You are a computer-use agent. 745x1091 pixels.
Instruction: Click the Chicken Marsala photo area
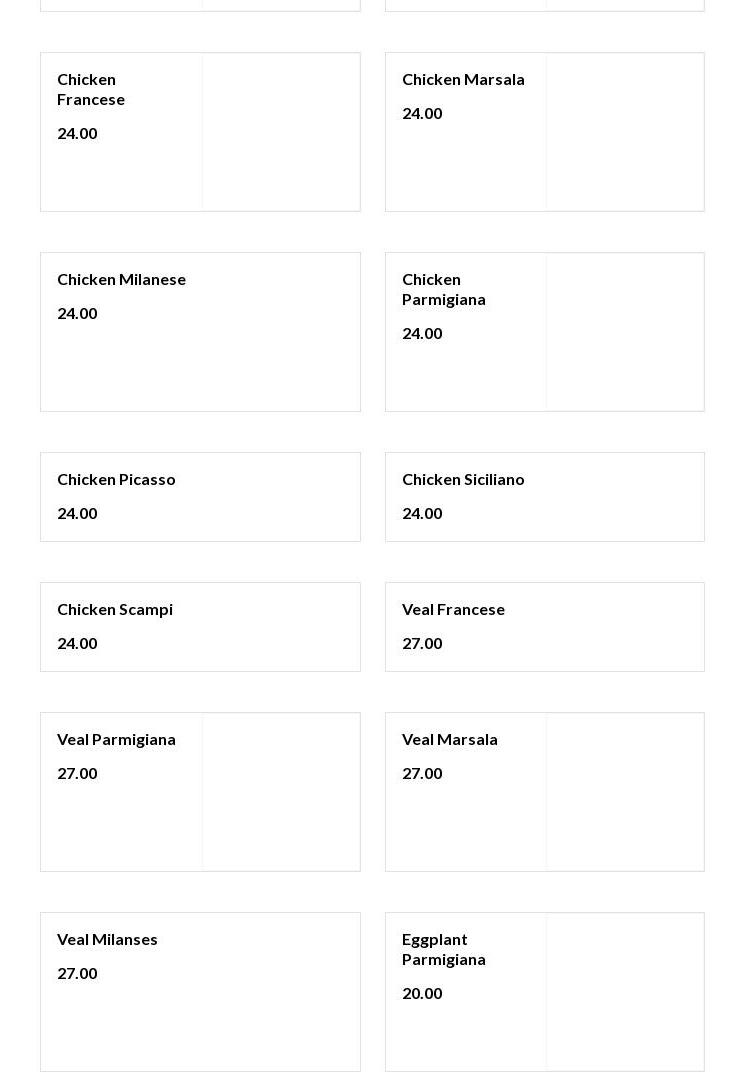625,132
